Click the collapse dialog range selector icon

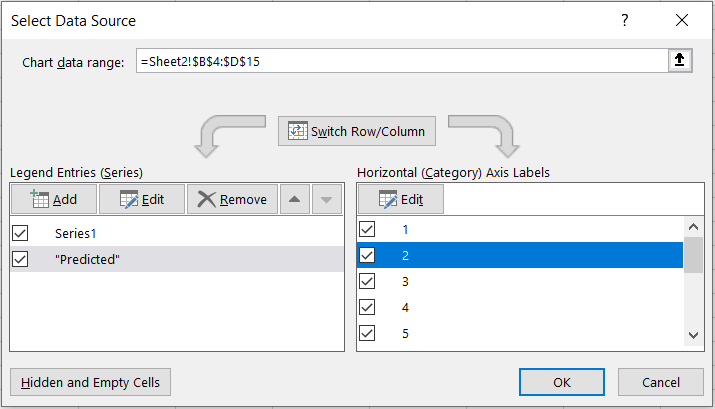680,61
